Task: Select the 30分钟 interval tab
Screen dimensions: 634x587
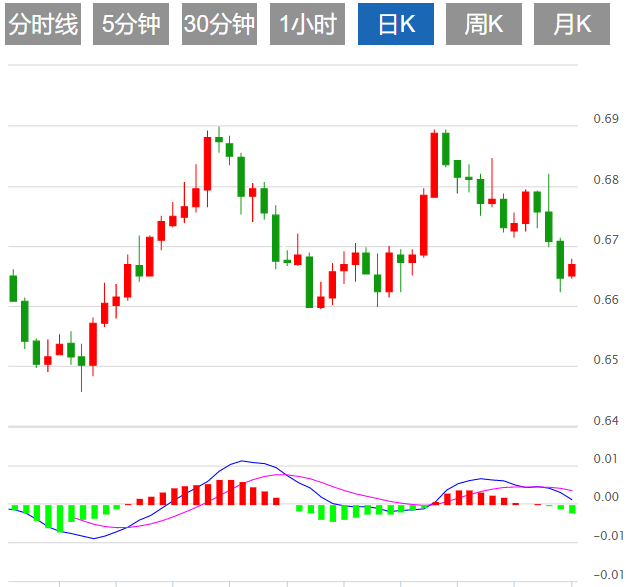Action: pyautogui.click(x=219, y=24)
